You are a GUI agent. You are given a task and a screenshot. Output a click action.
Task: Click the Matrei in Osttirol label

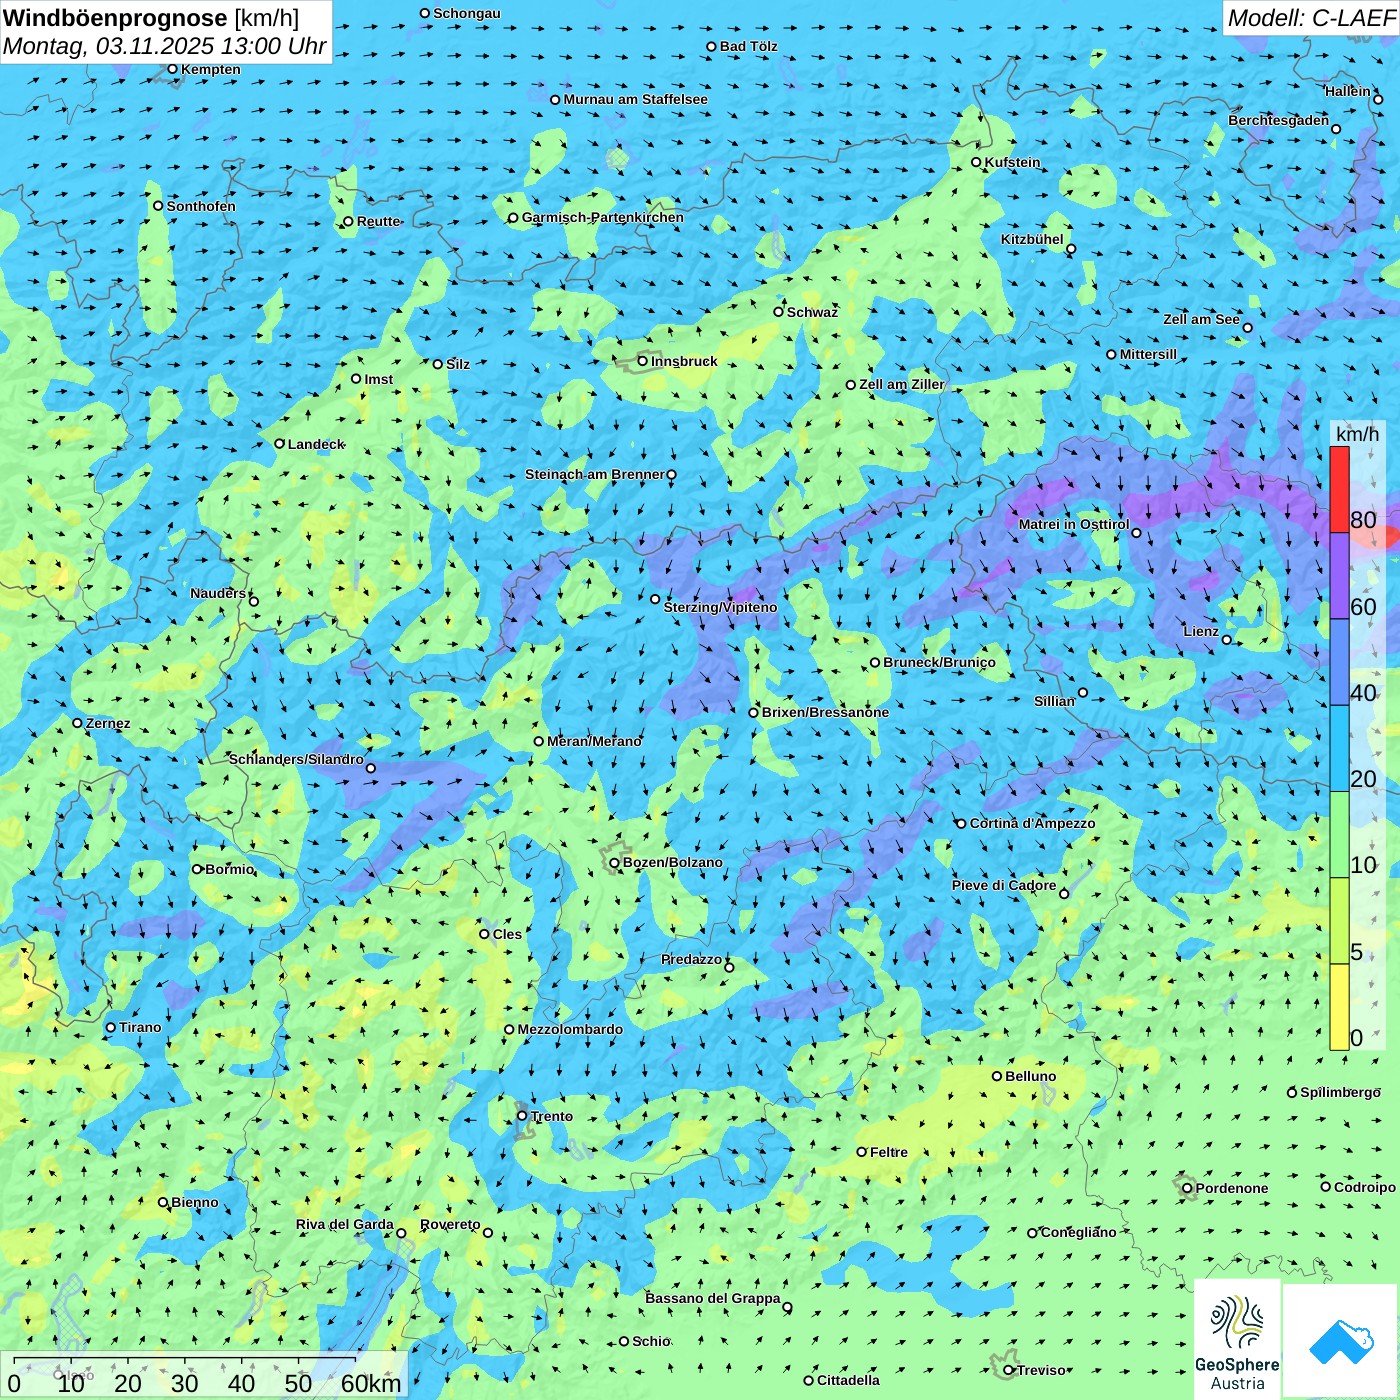(1074, 524)
